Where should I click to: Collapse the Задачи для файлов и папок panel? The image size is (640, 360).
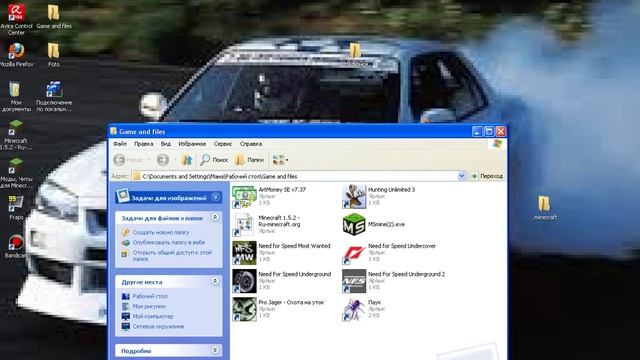(215, 217)
